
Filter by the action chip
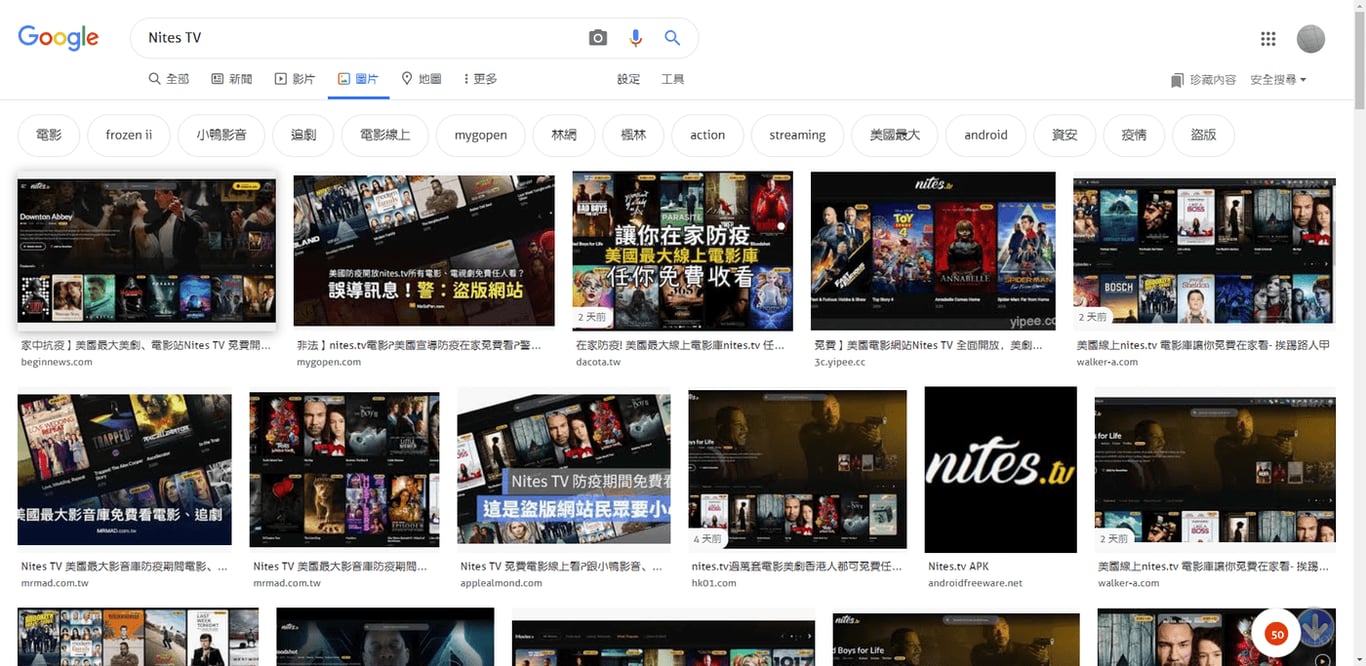click(708, 135)
